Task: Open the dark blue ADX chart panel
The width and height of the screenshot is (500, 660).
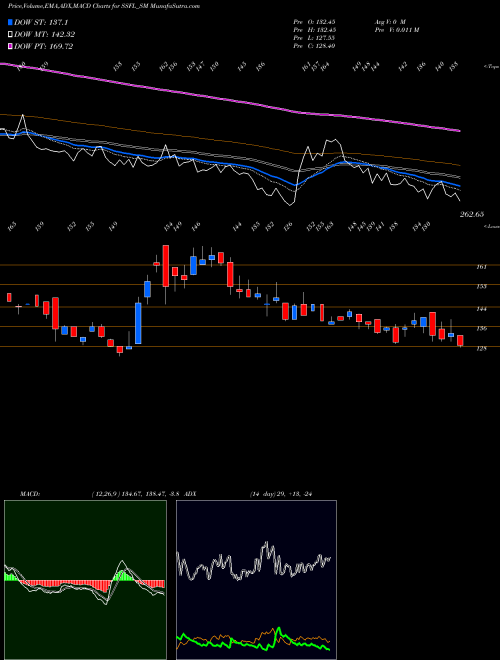Action: coord(256,580)
